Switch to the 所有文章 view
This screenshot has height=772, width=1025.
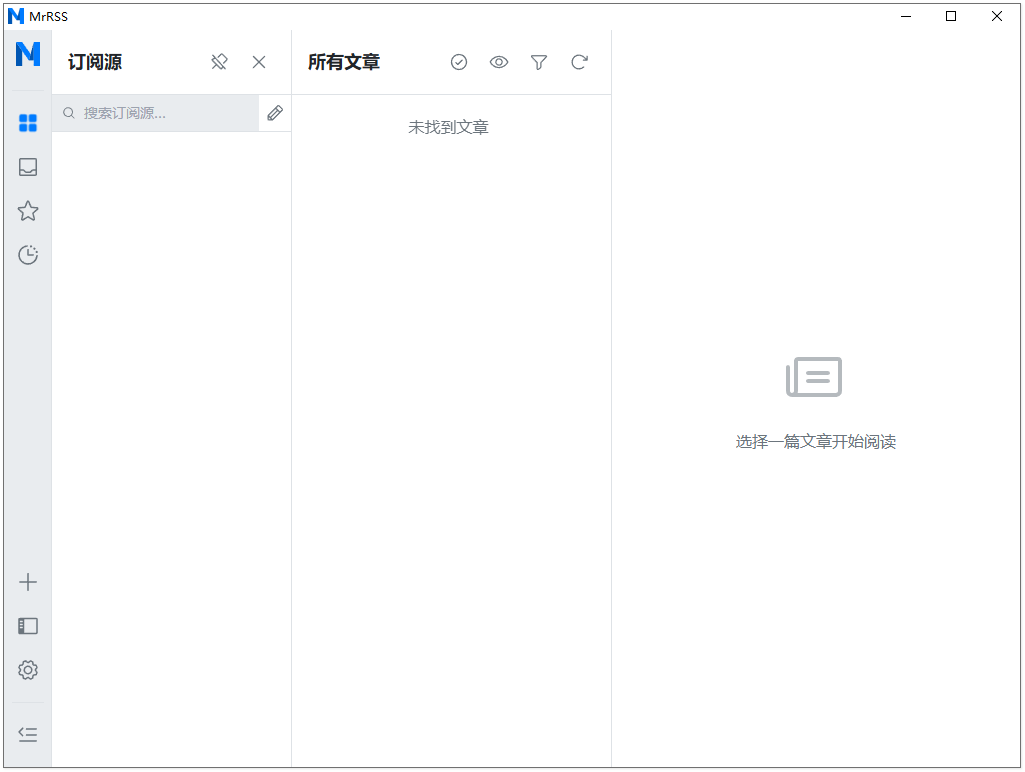click(343, 61)
